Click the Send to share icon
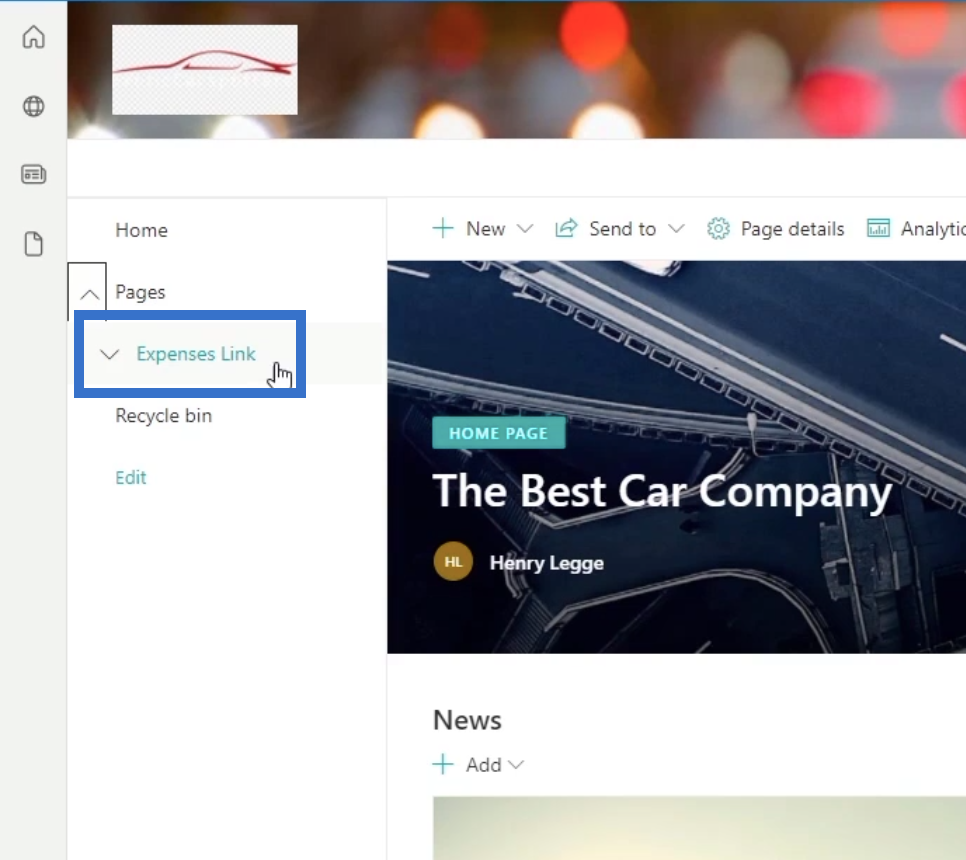The width and height of the screenshot is (966, 860). click(566, 229)
